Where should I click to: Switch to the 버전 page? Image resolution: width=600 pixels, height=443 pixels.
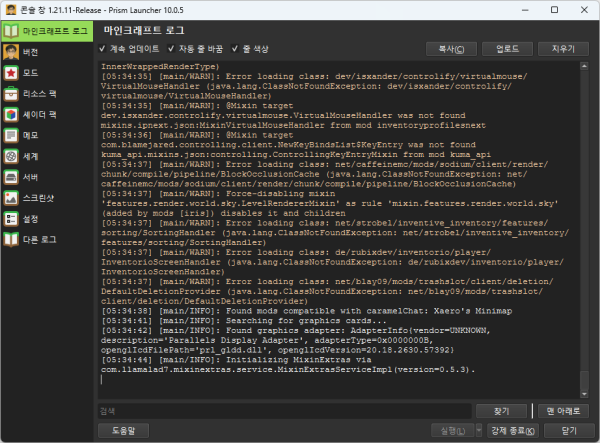click(47, 52)
